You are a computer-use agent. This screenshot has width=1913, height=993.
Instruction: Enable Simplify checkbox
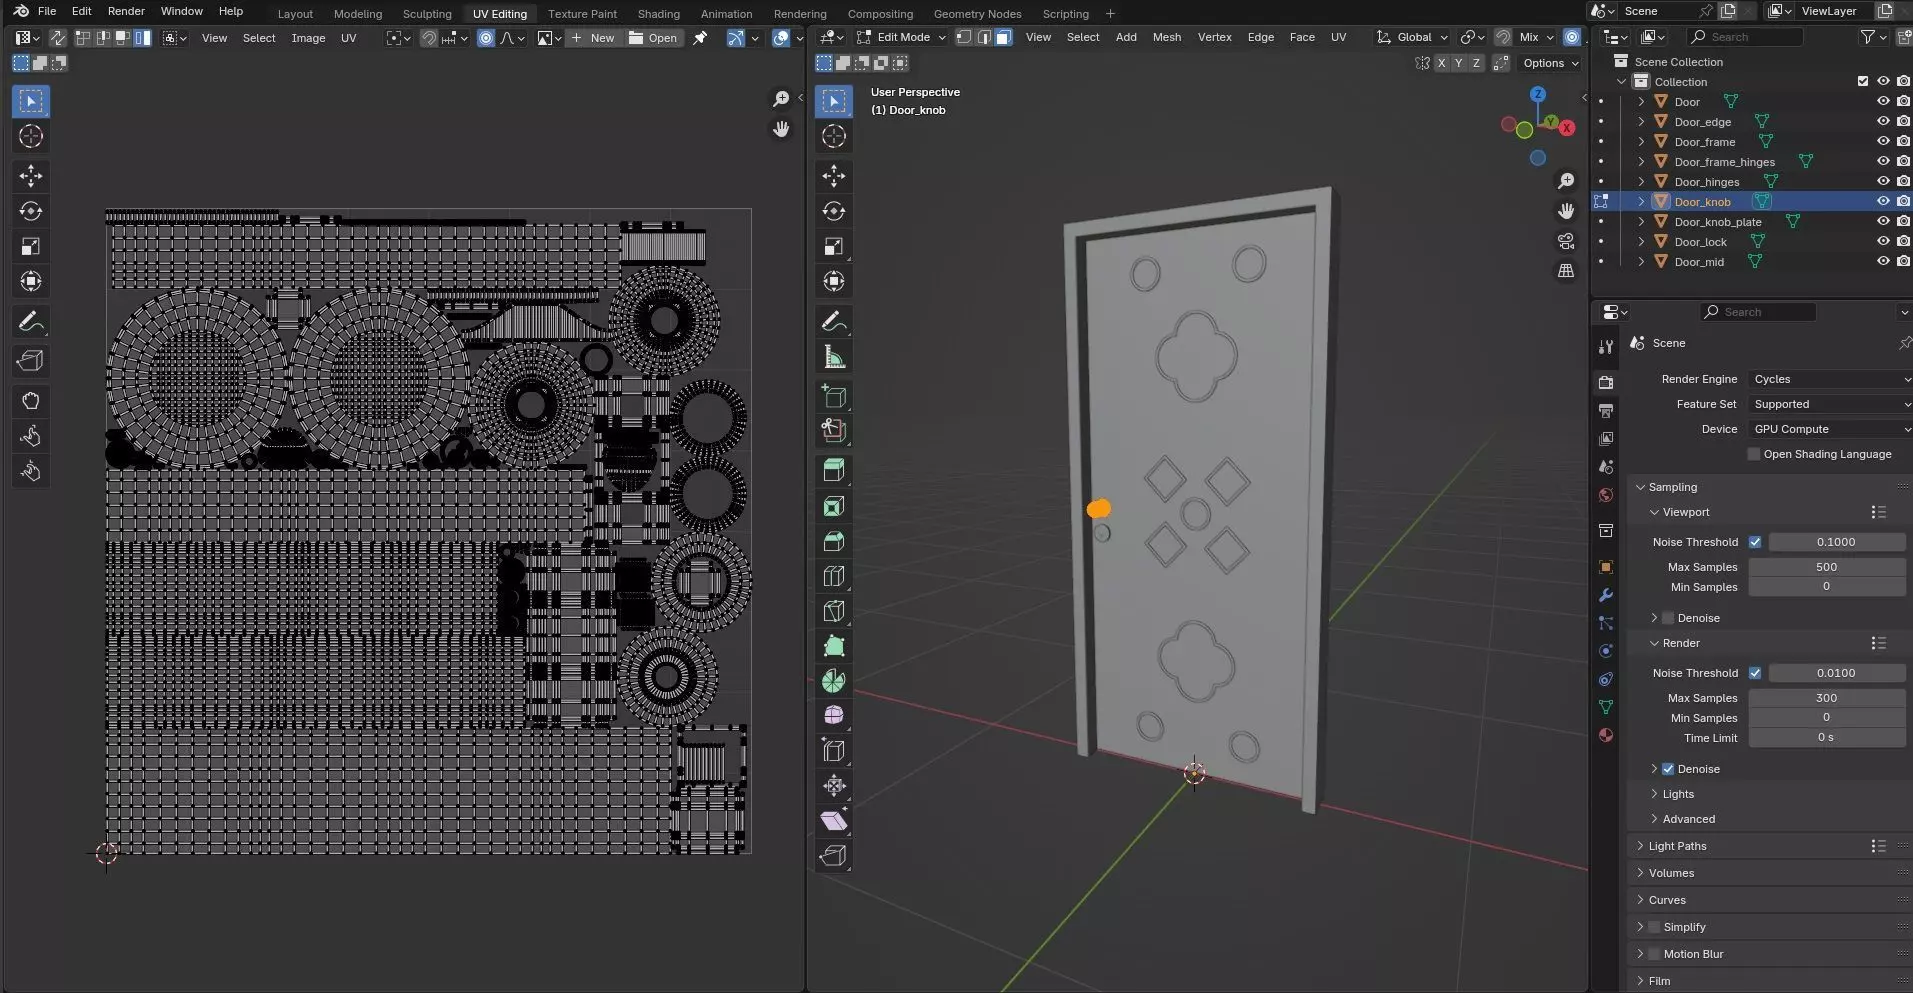point(1654,927)
